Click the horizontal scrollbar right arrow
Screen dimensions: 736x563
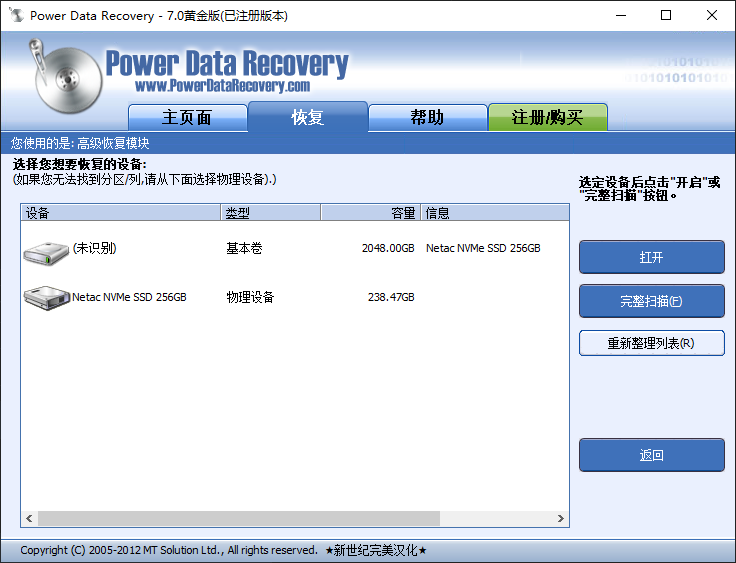click(560, 518)
